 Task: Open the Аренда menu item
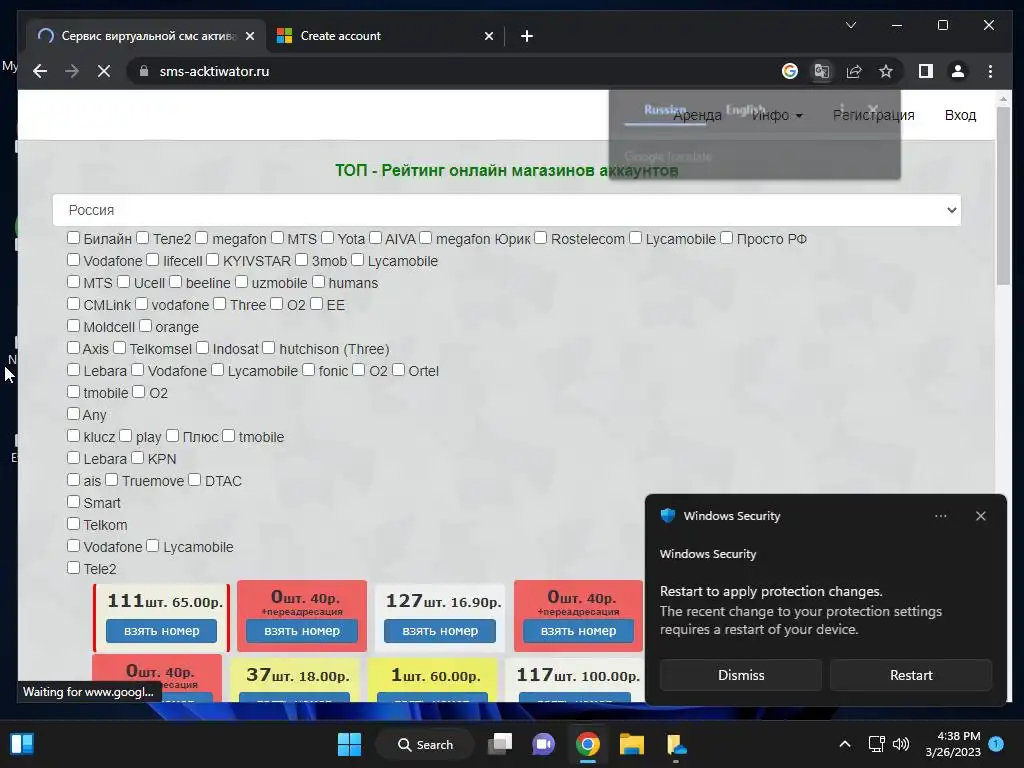pyautogui.click(x=697, y=115)
